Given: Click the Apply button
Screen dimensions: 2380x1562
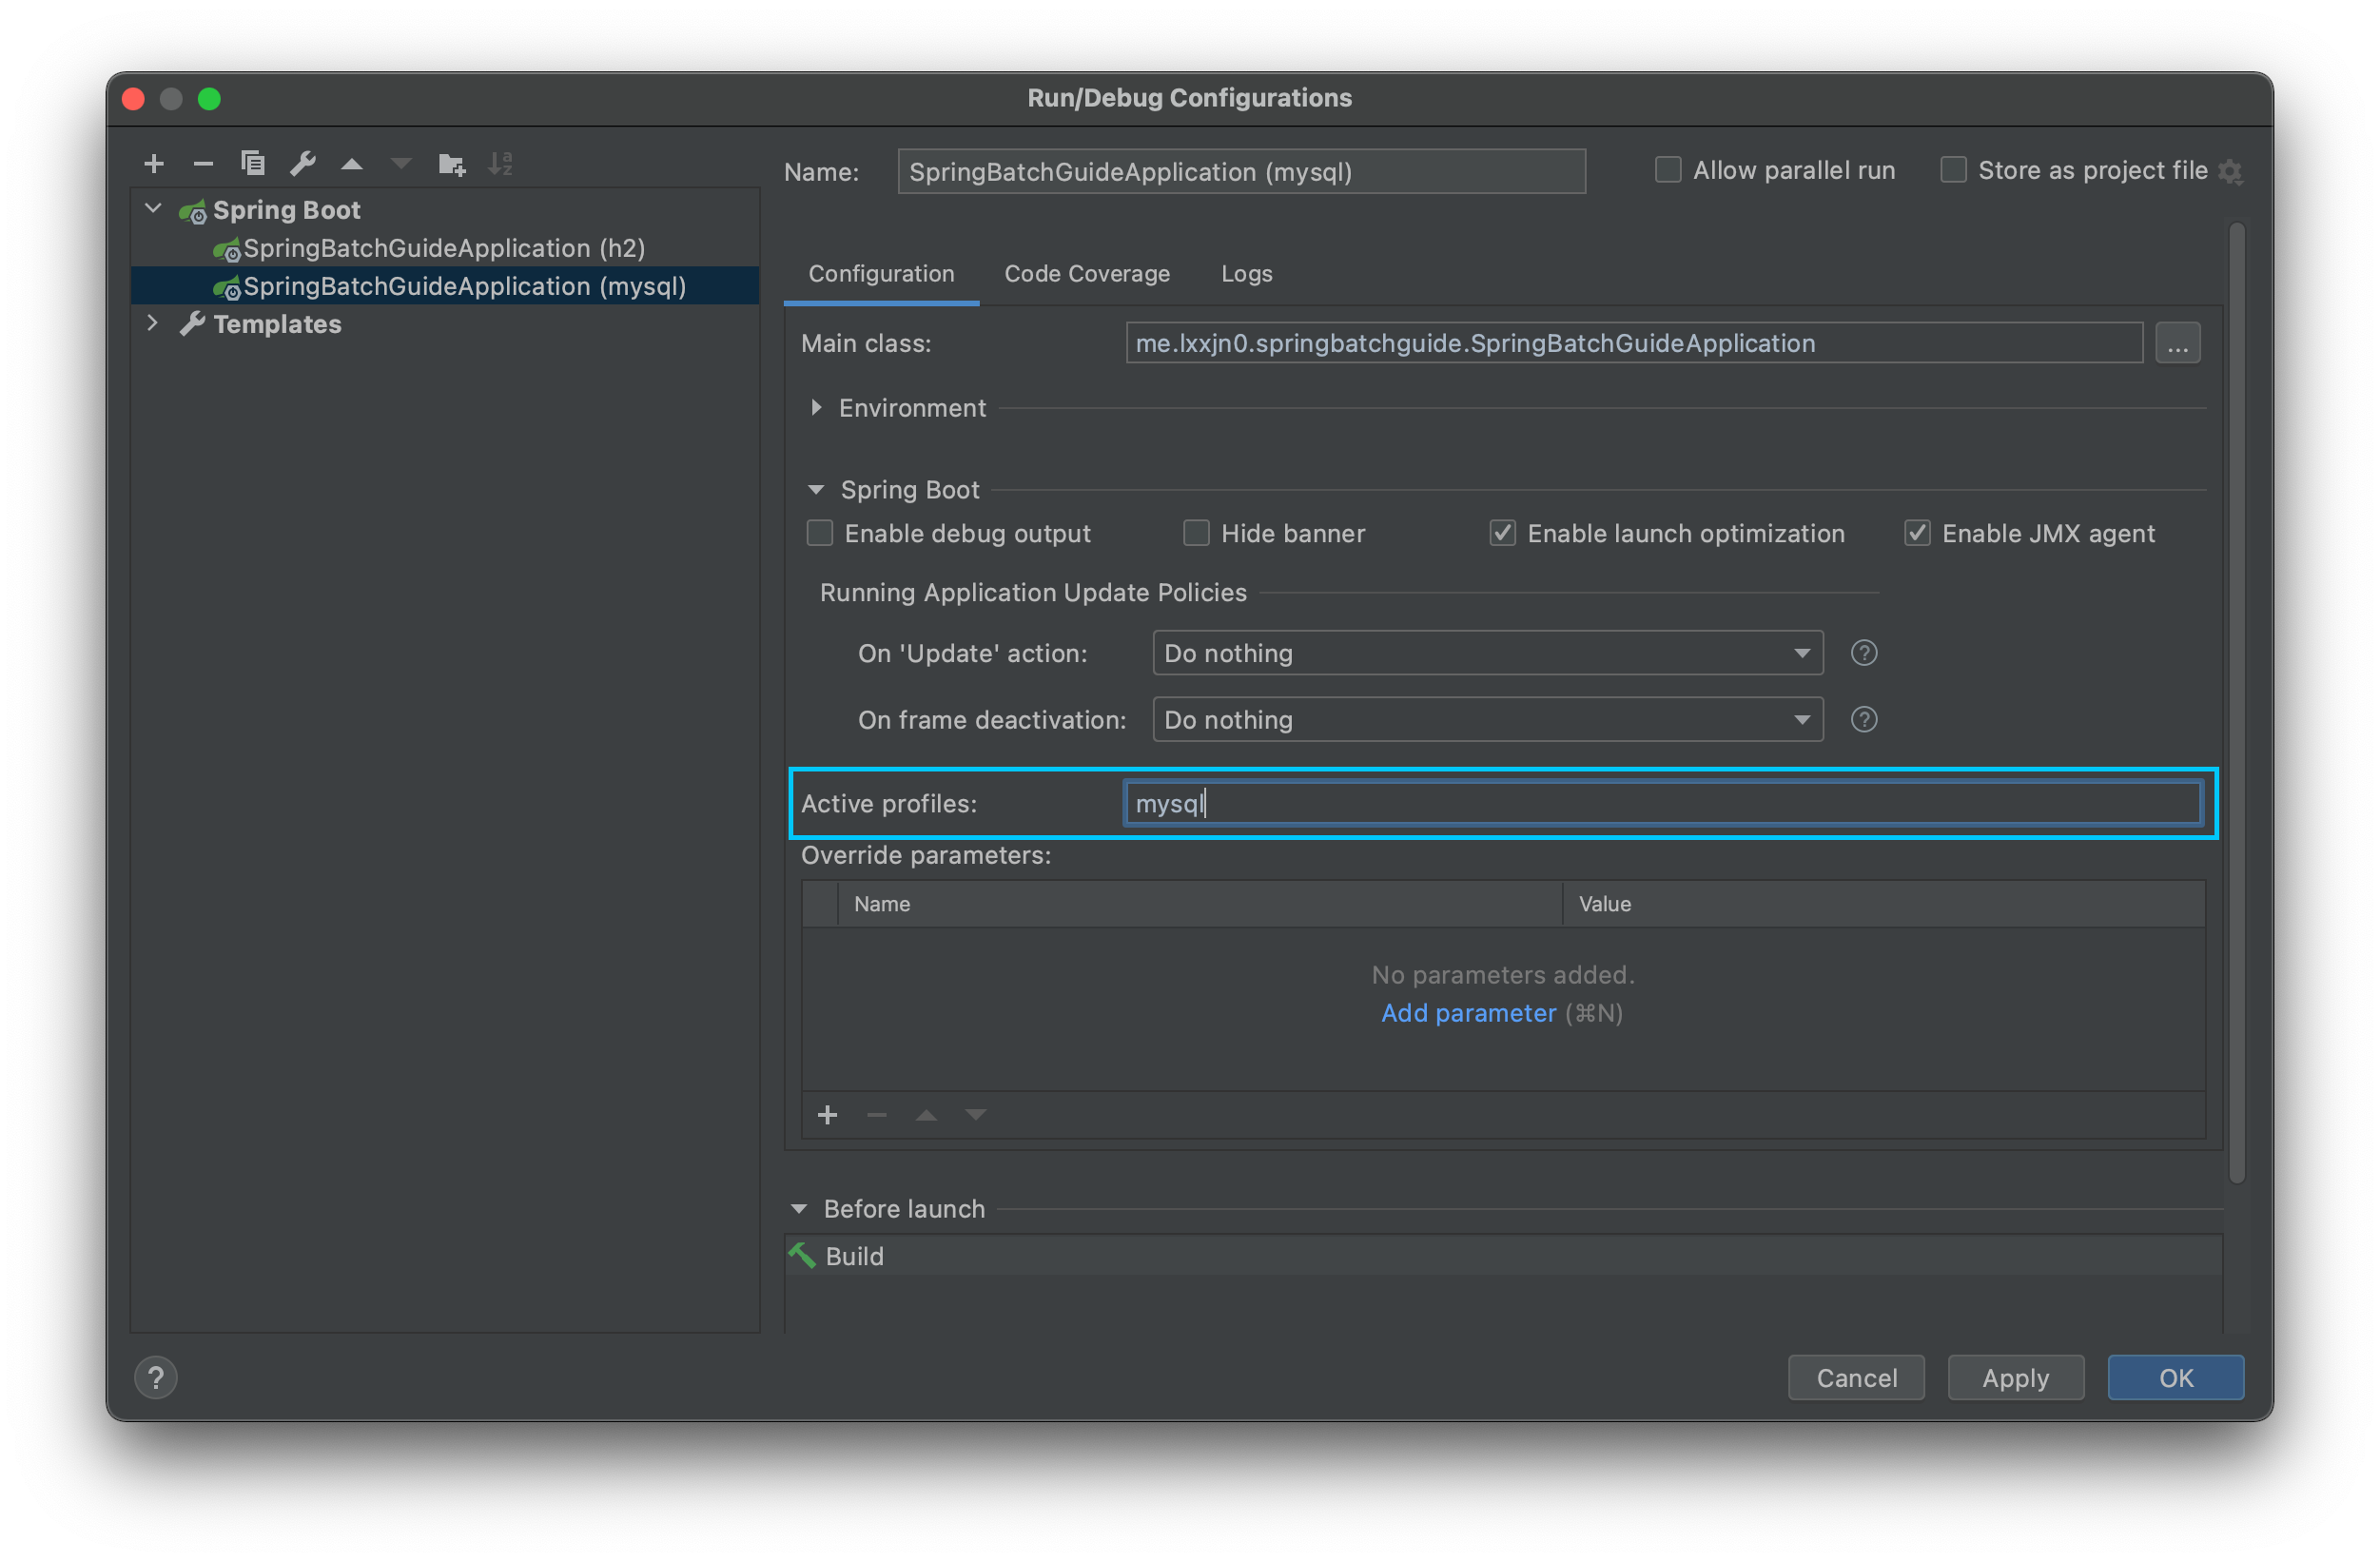Looking at the screenshot, I should 2015,1377.
